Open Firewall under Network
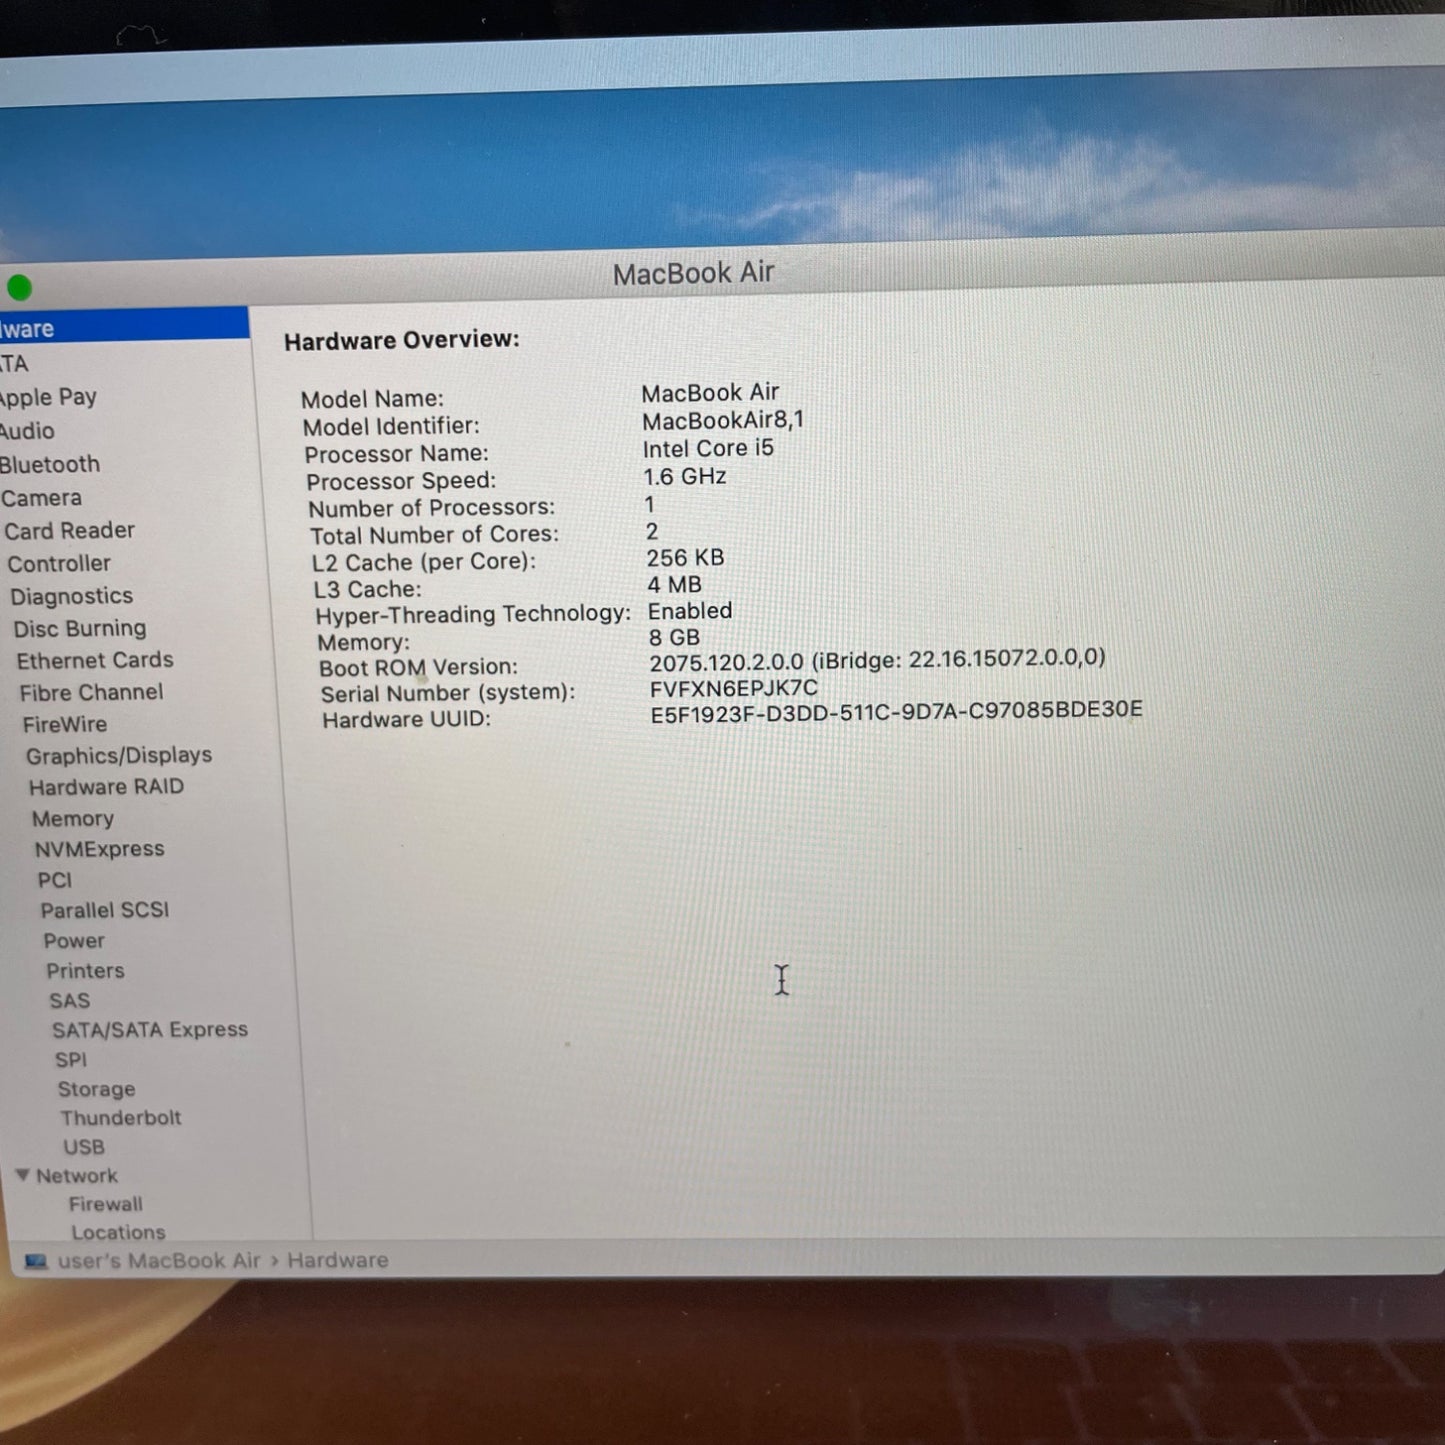 point(105,1204)
